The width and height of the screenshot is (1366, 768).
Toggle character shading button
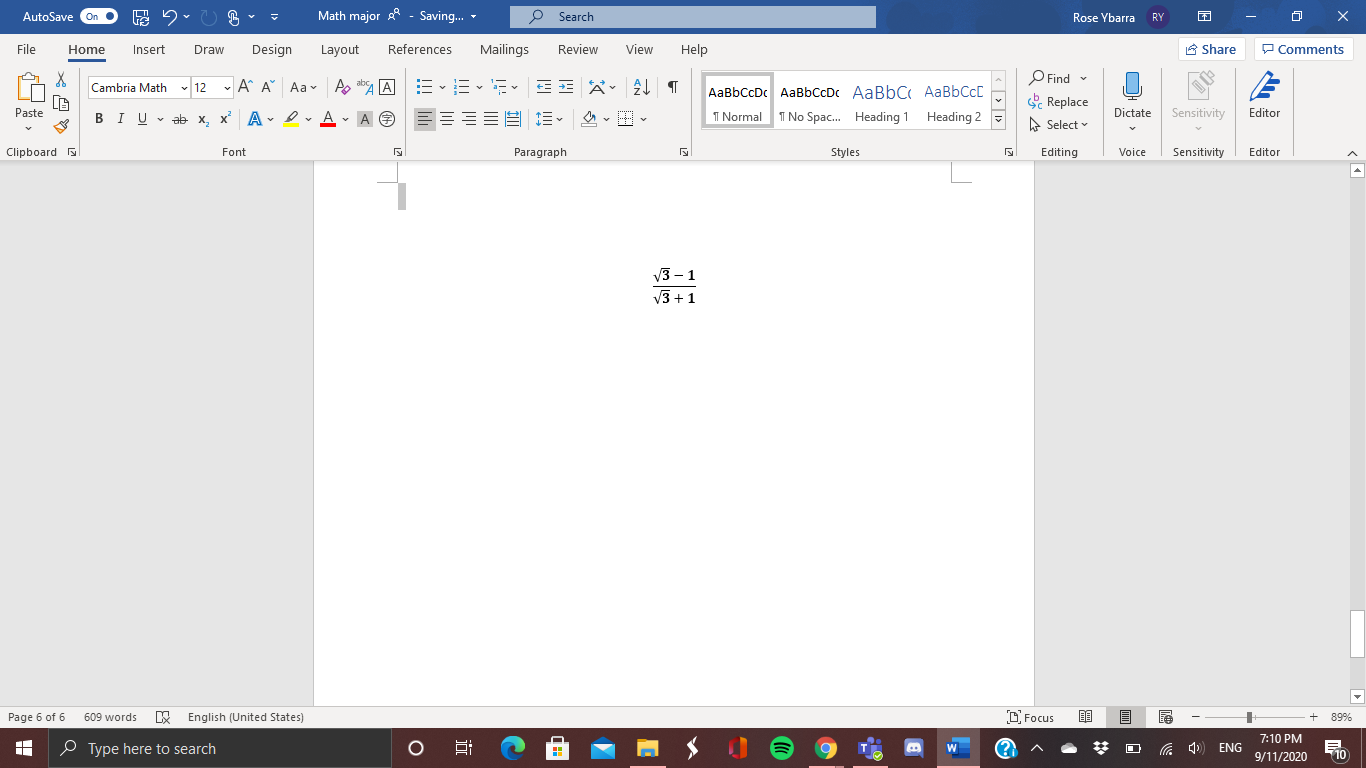[x=365, y=119]
